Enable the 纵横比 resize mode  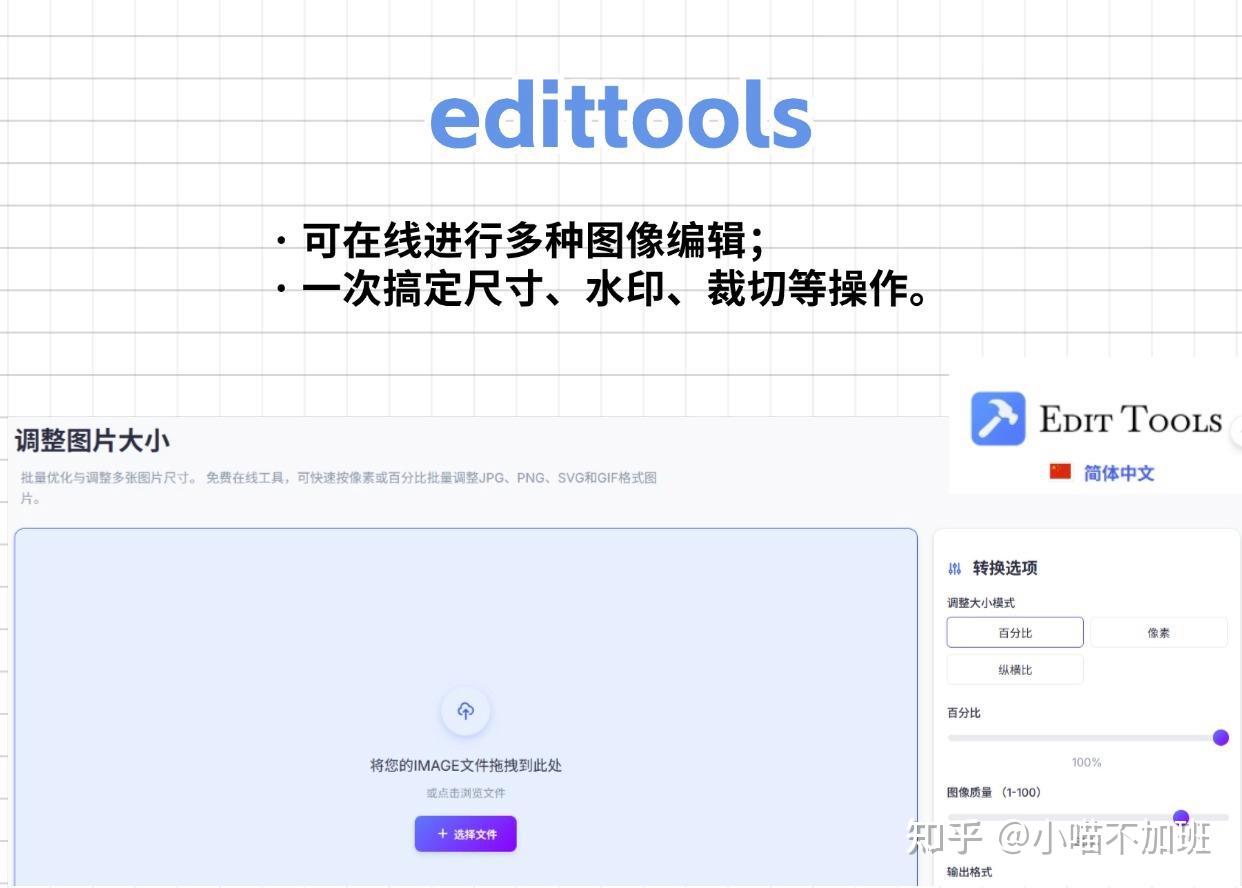[x=1014, y=669]
